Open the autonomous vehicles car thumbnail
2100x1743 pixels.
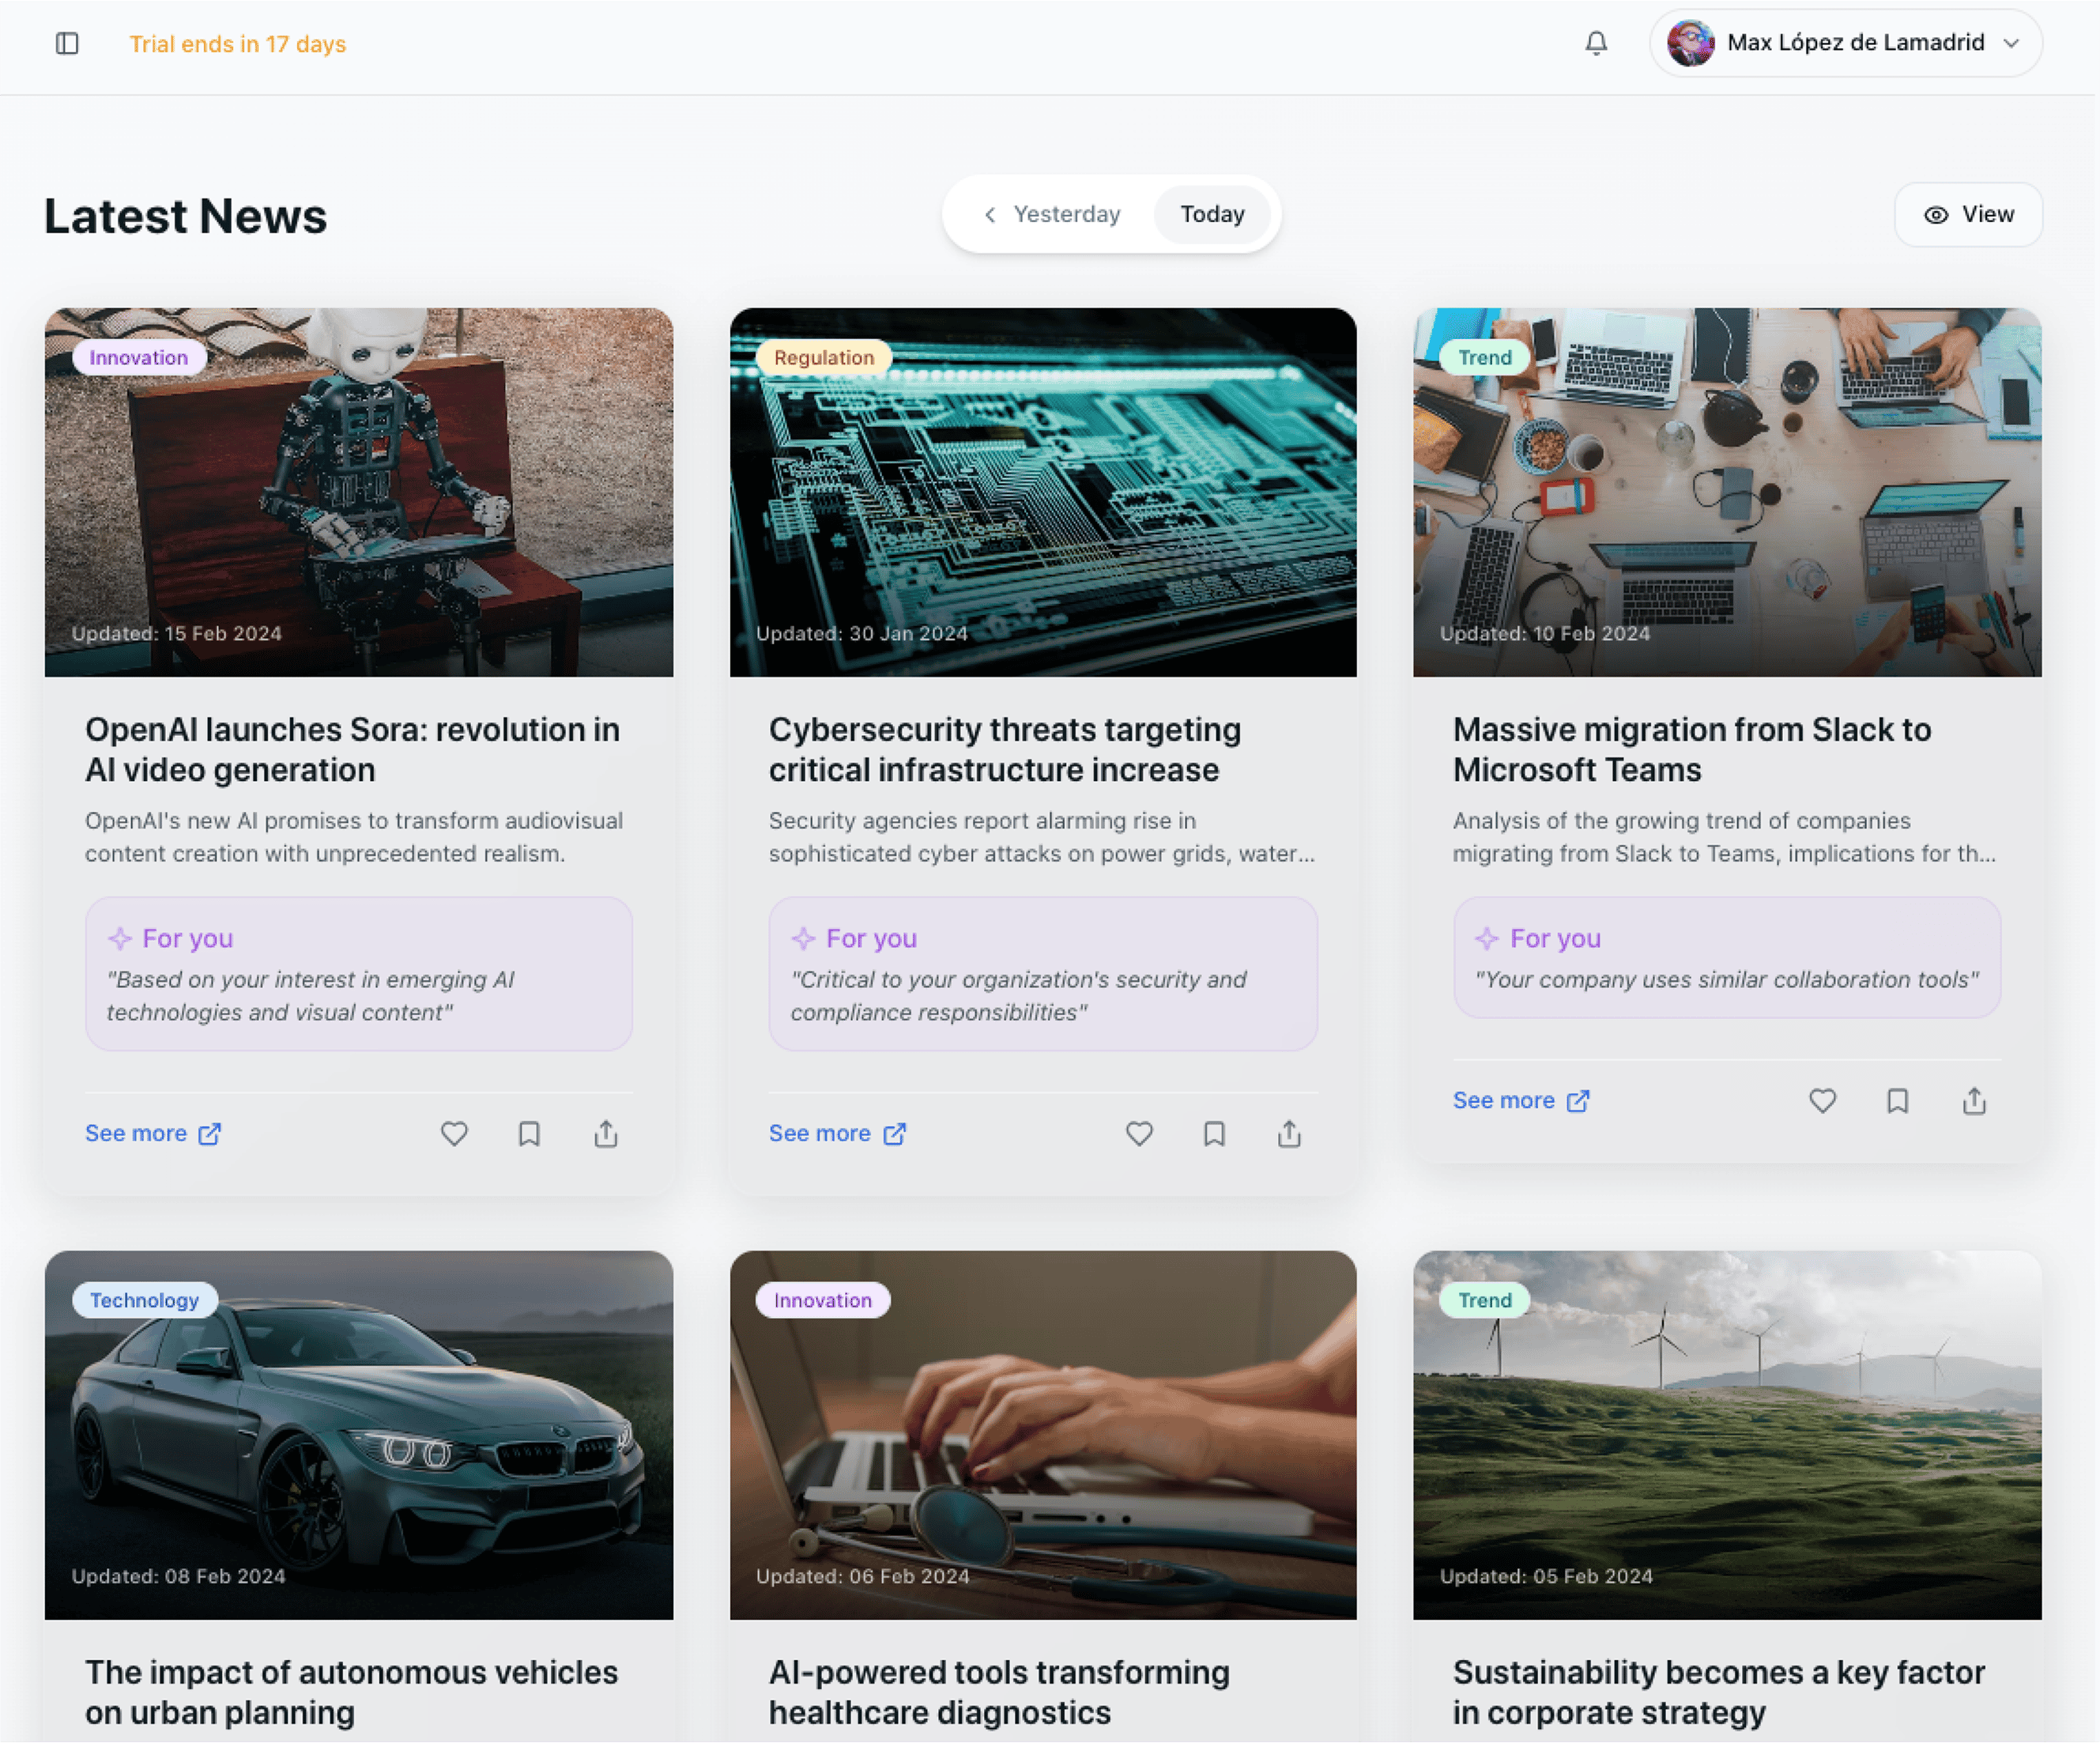(x=358, y=1434)
